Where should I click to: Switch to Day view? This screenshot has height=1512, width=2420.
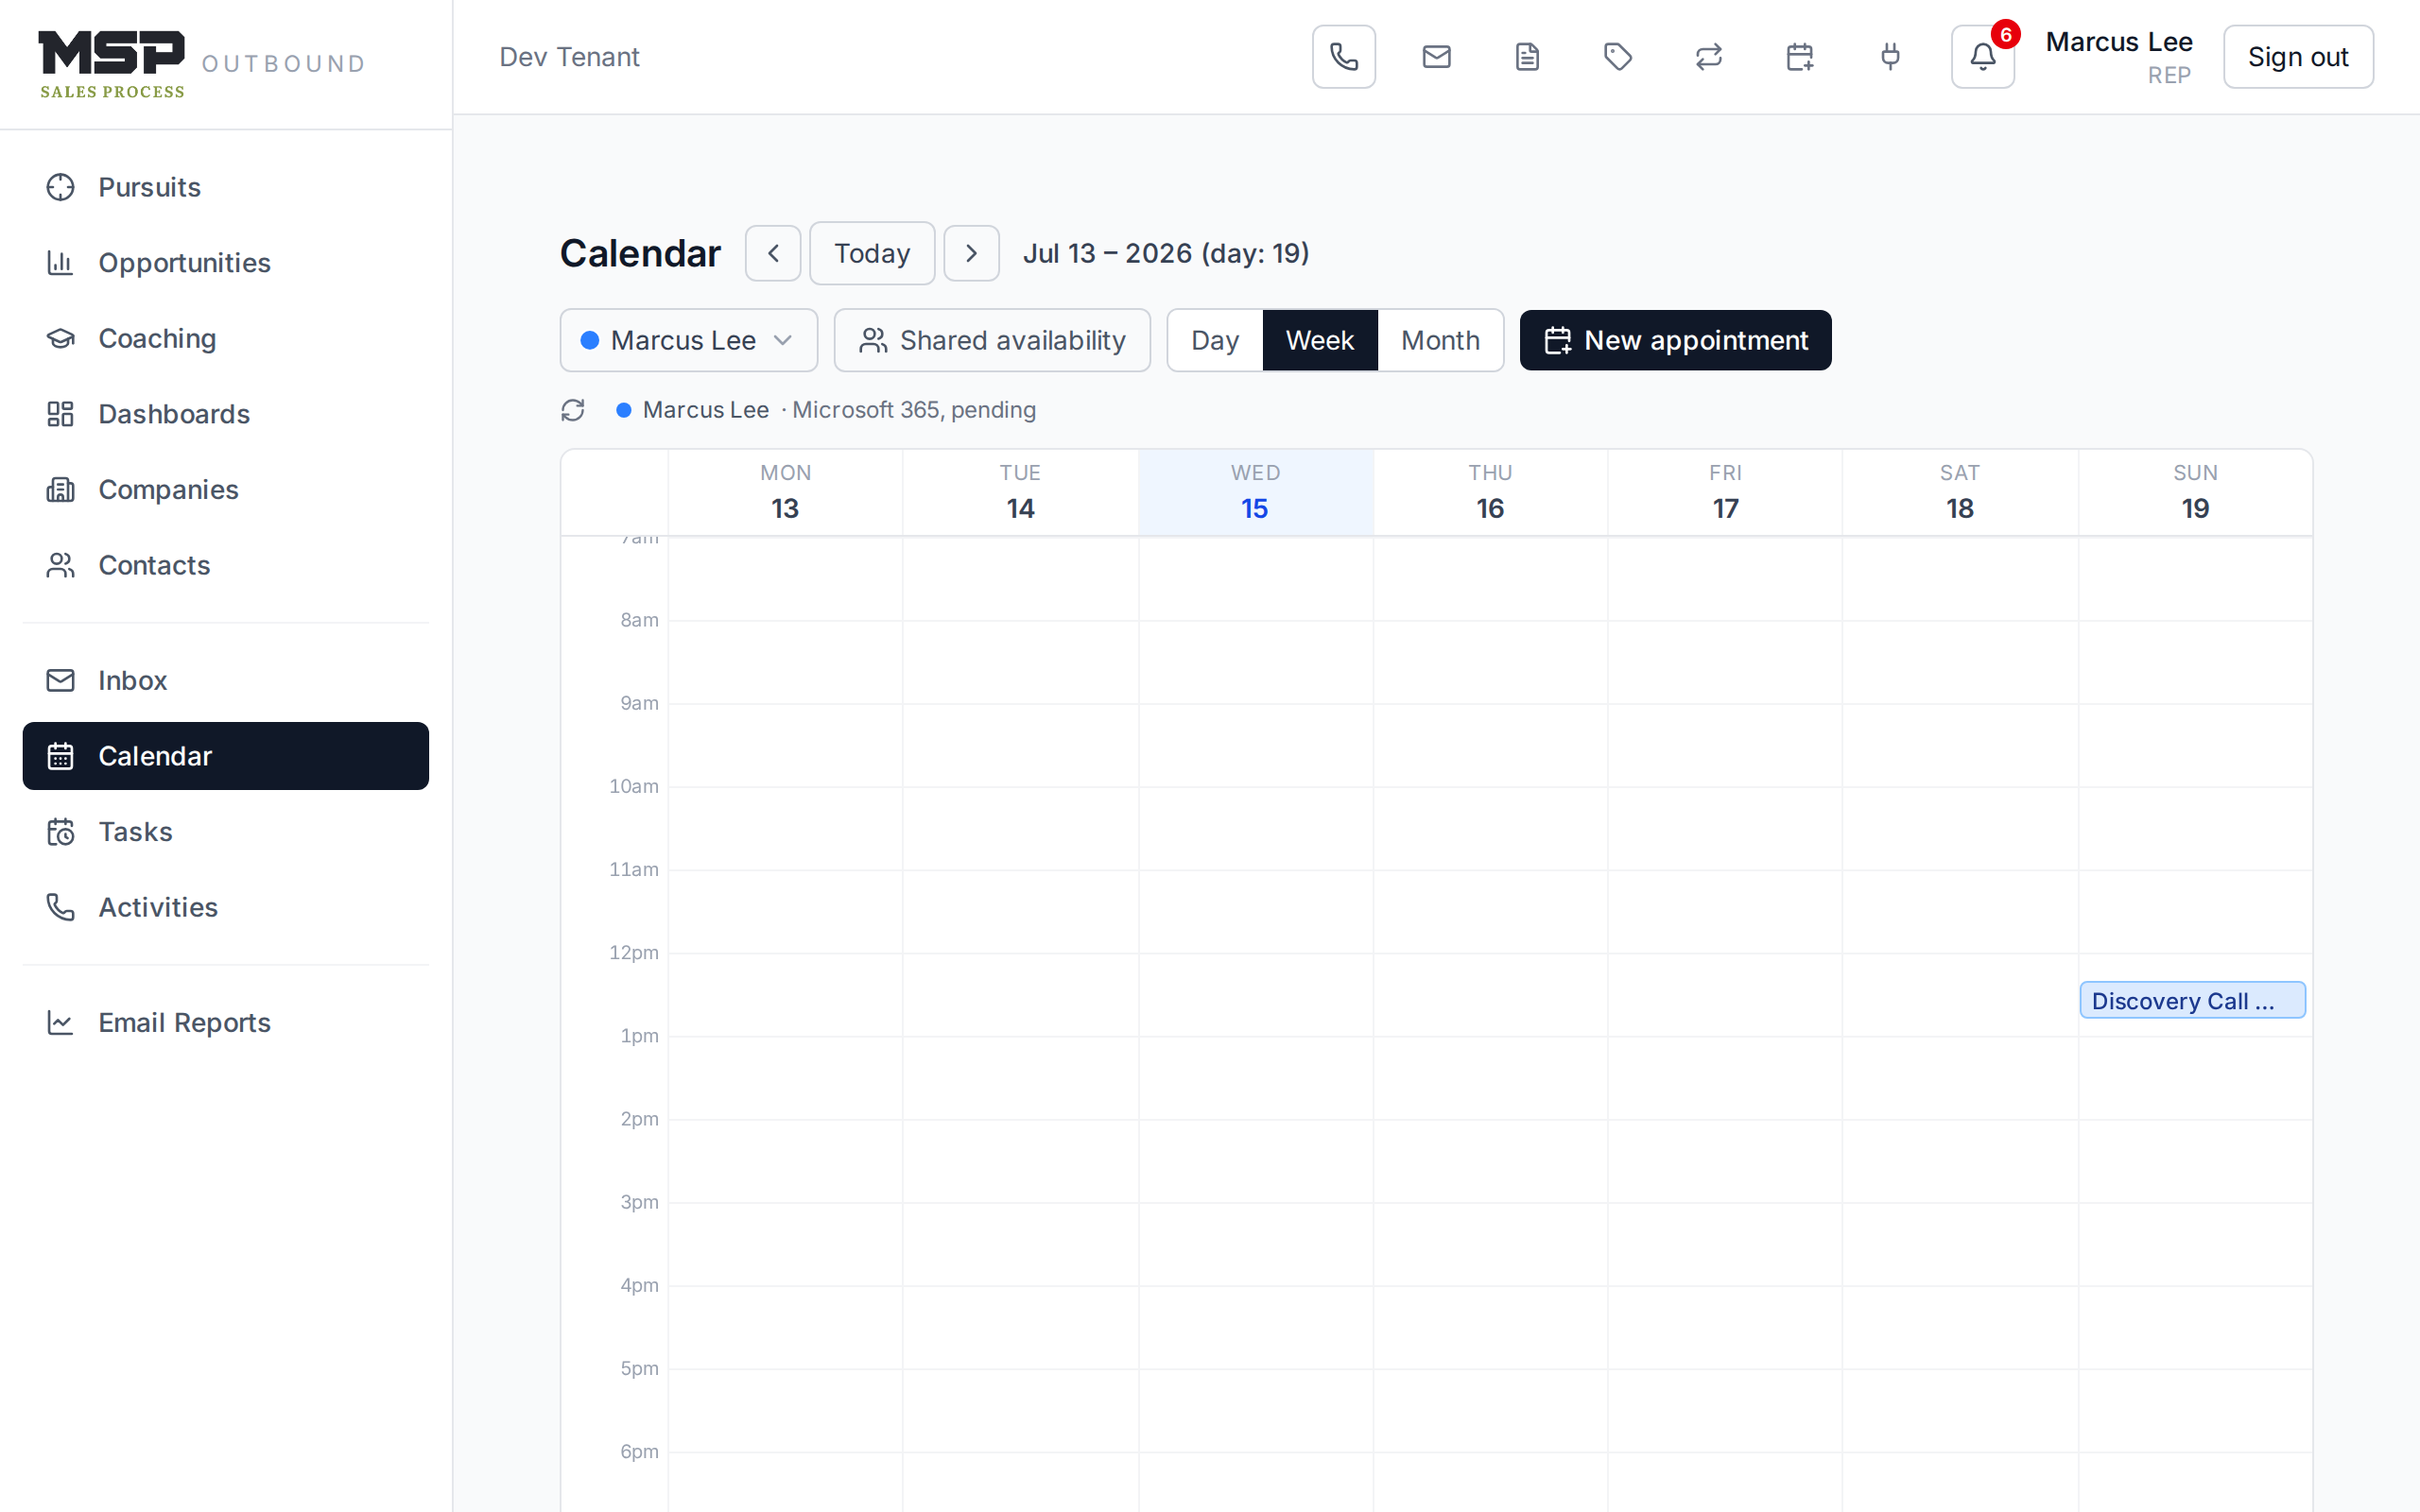pyautogui.click(x=1215, y=340)
